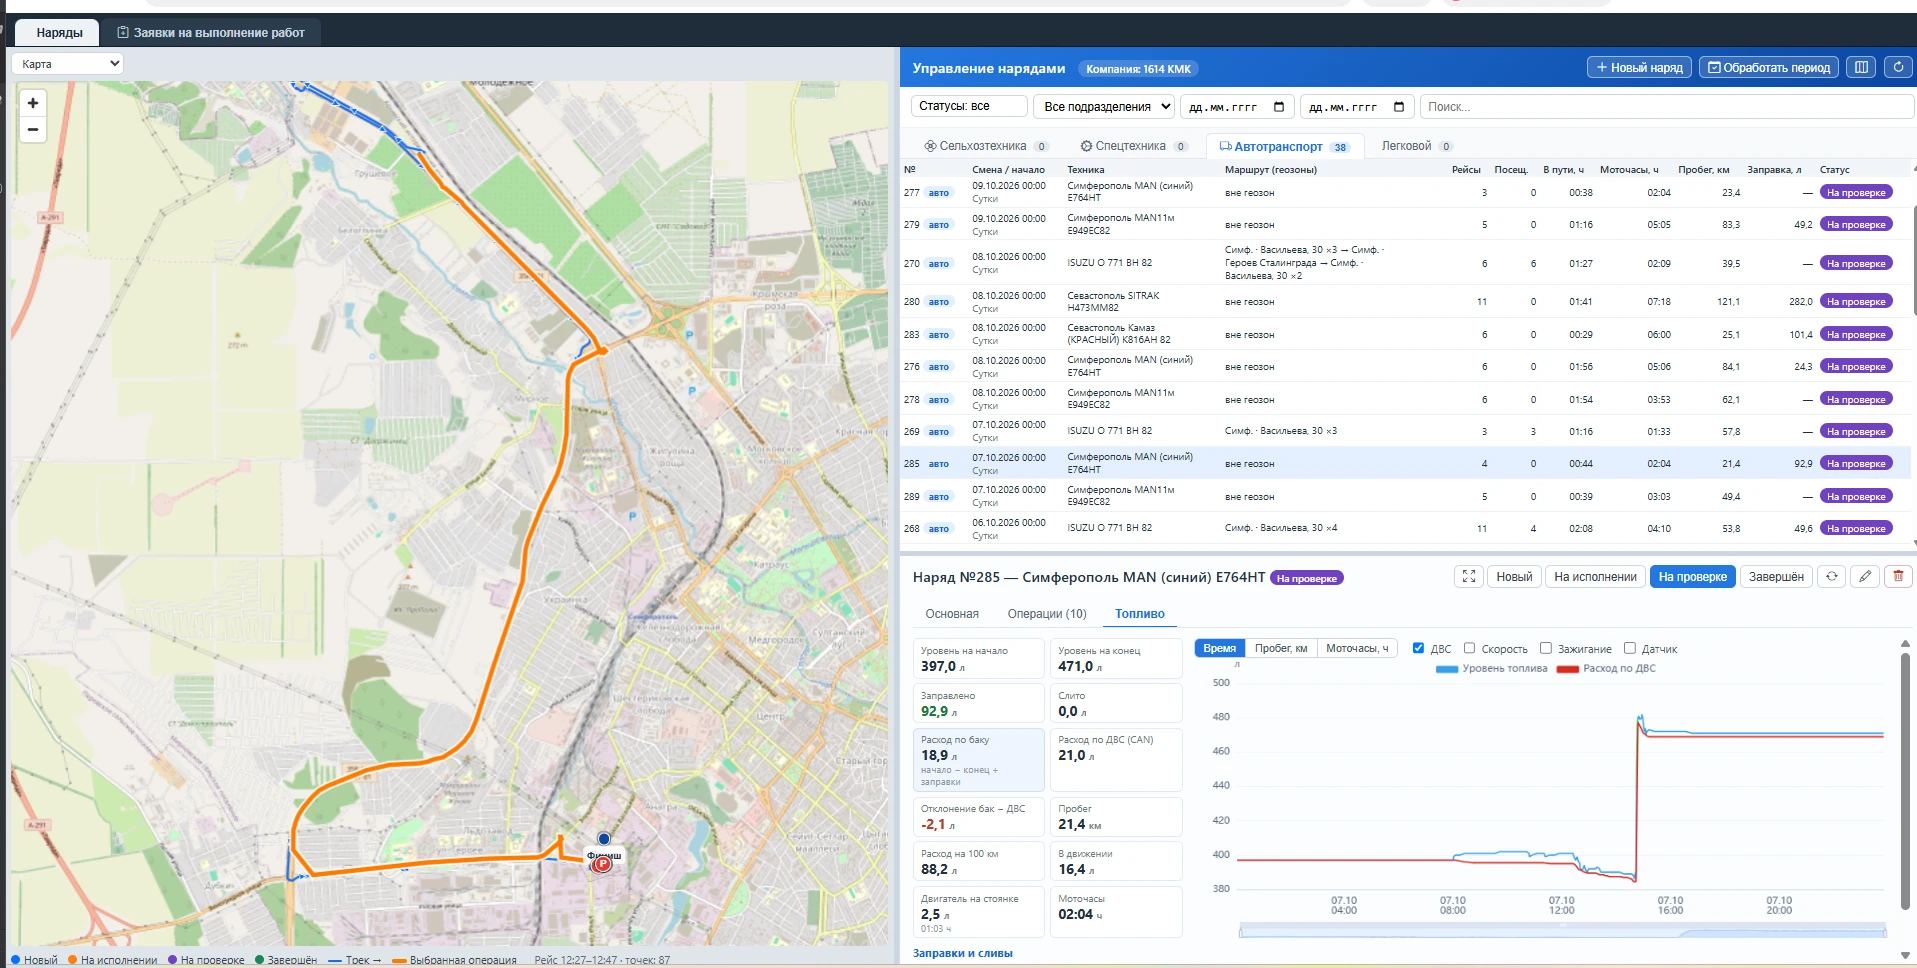Open the Операции (10) tab
Screen dimensions: 1917x968
tap(1047, 614)
